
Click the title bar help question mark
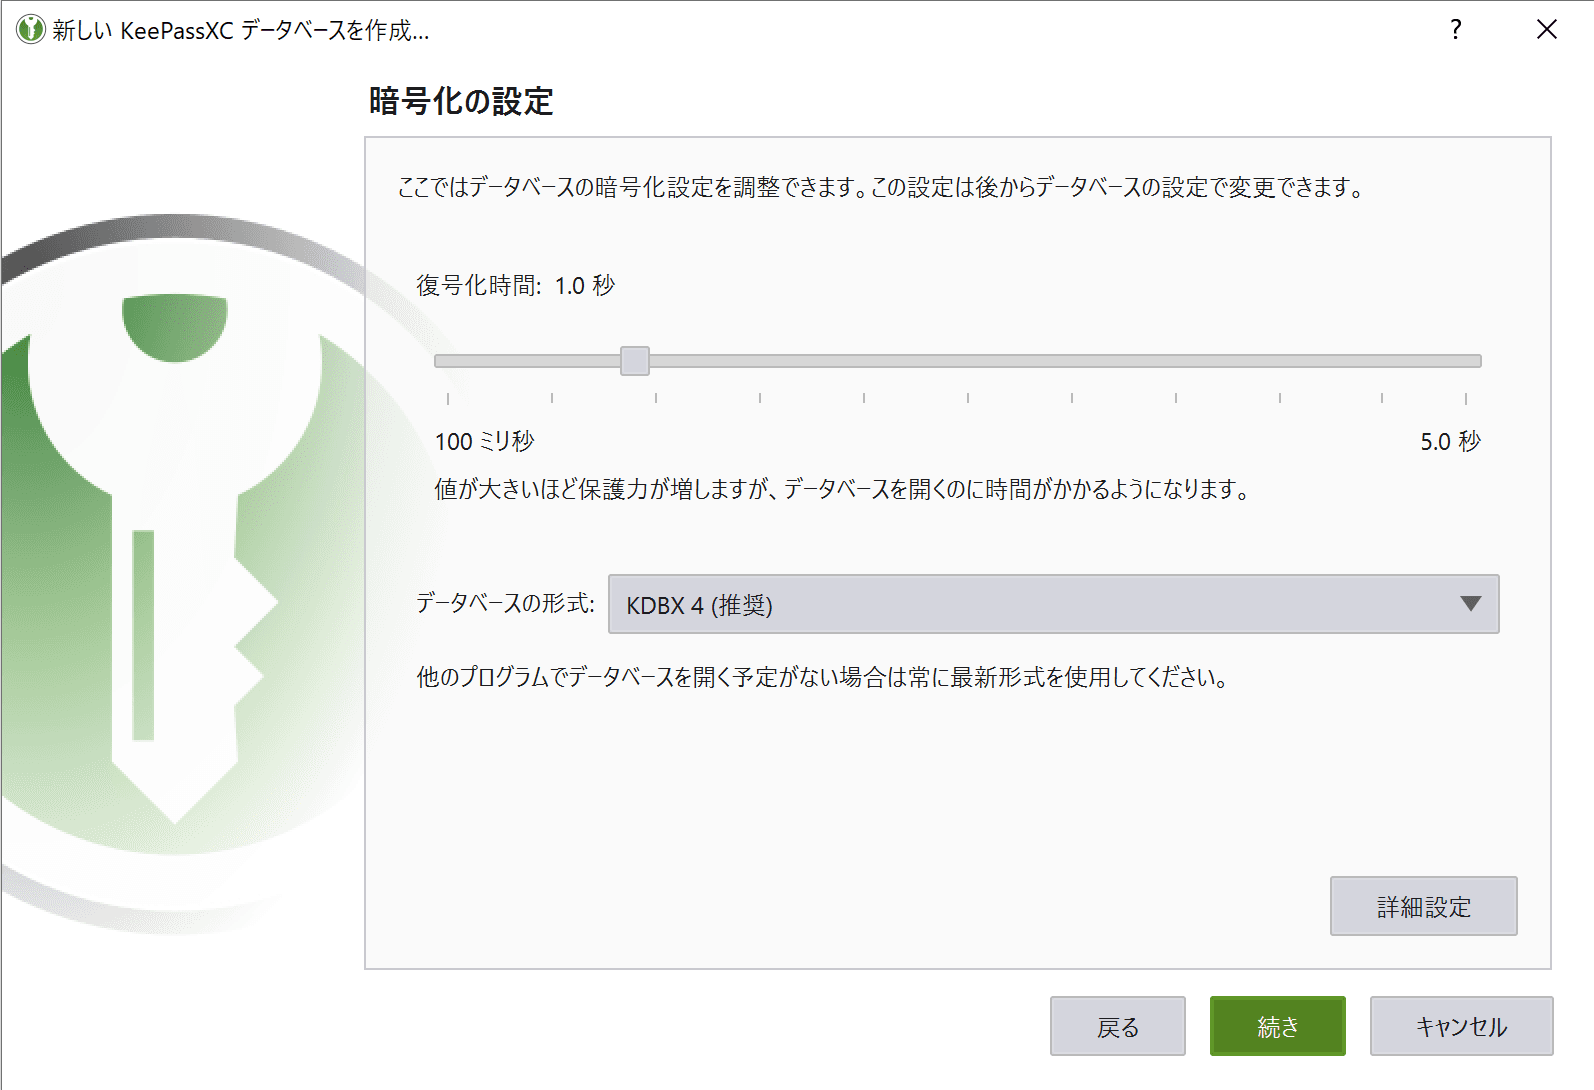pyautogui.click(x=1456, y=29)
